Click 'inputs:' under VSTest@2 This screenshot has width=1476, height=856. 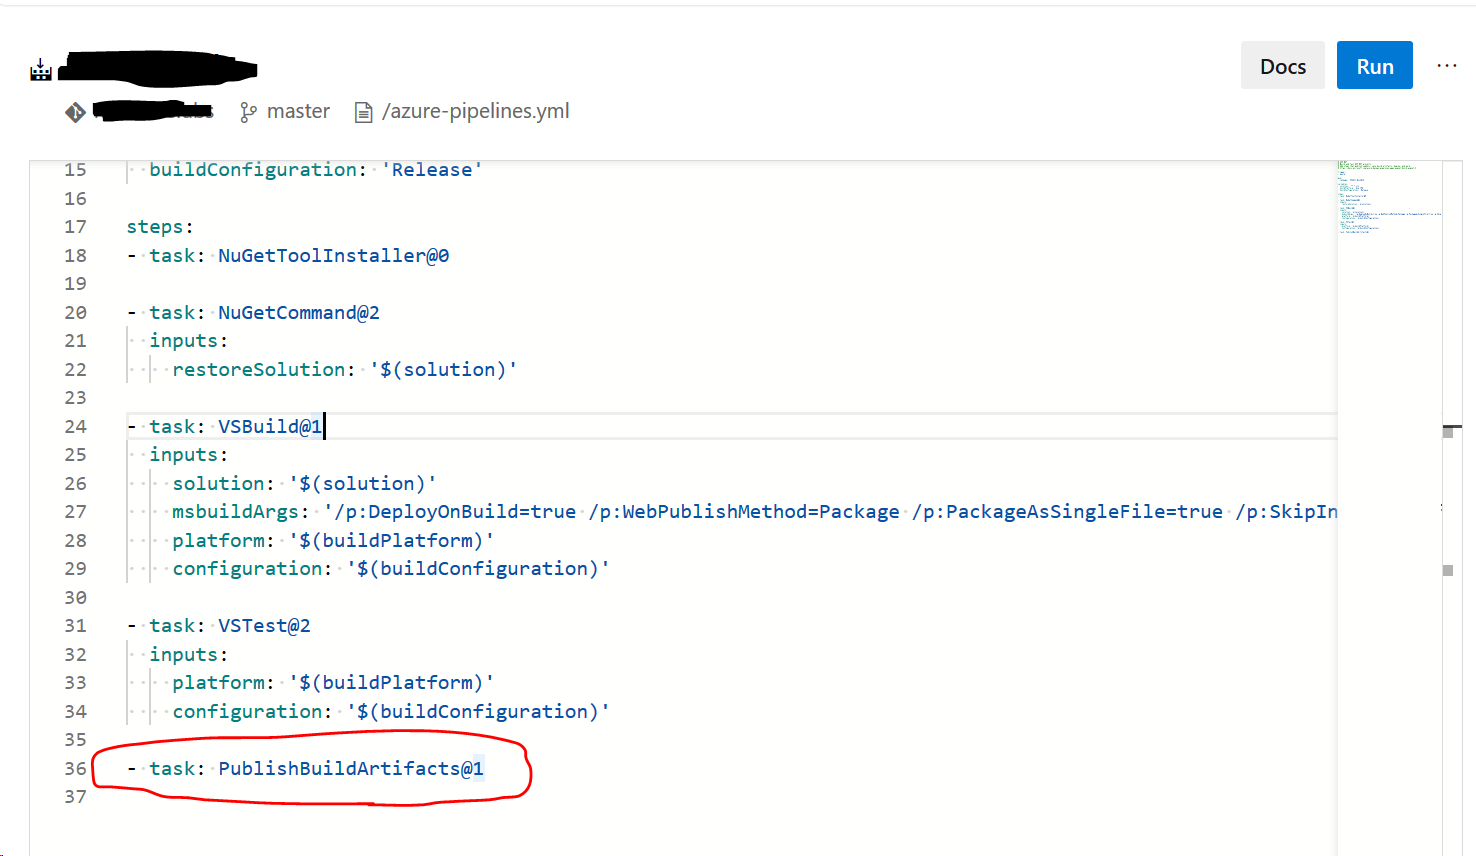[x=188, y=655]
